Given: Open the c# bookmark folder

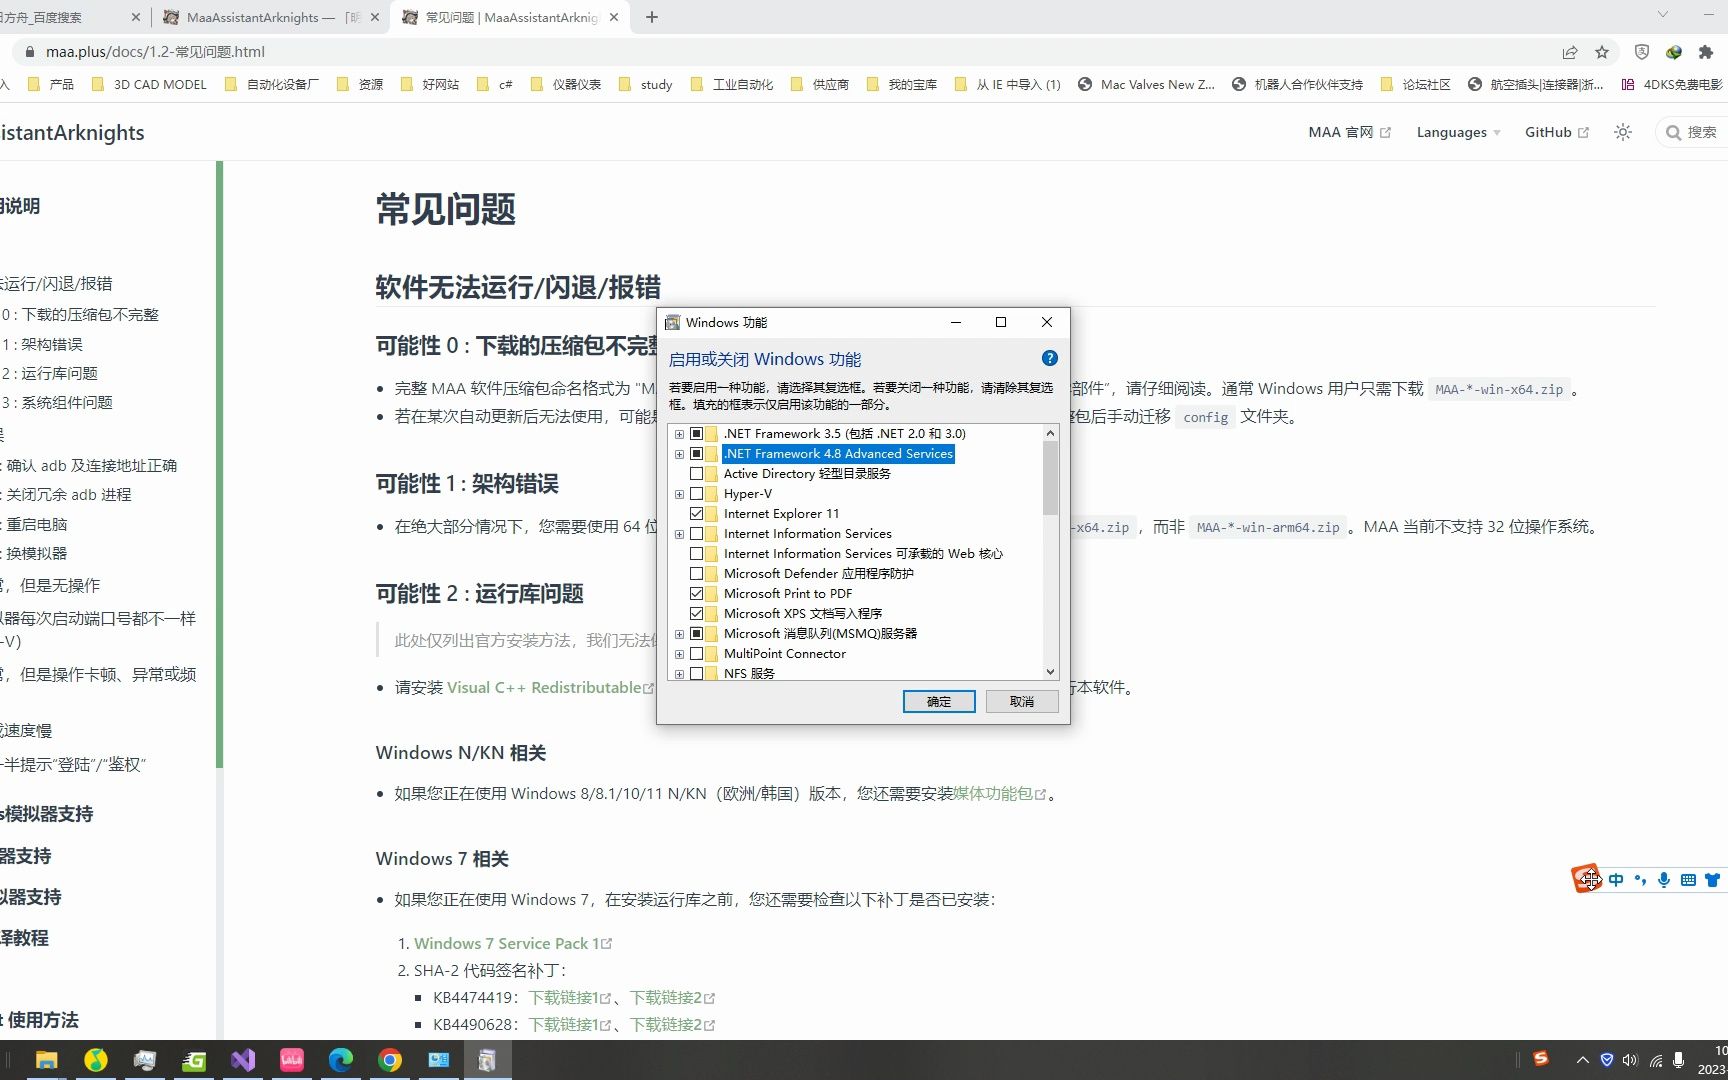Looking at the screenshot, I should [495, 84].
